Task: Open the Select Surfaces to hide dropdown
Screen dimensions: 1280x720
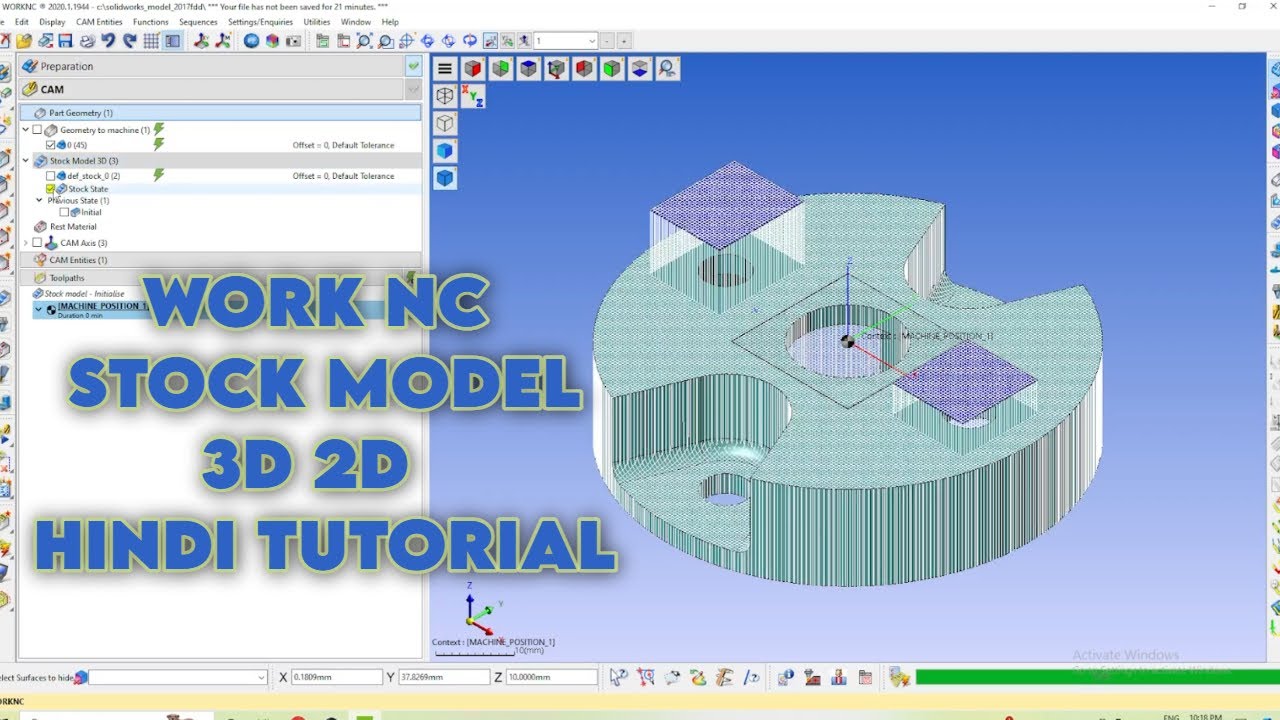Action: (262, 677)
